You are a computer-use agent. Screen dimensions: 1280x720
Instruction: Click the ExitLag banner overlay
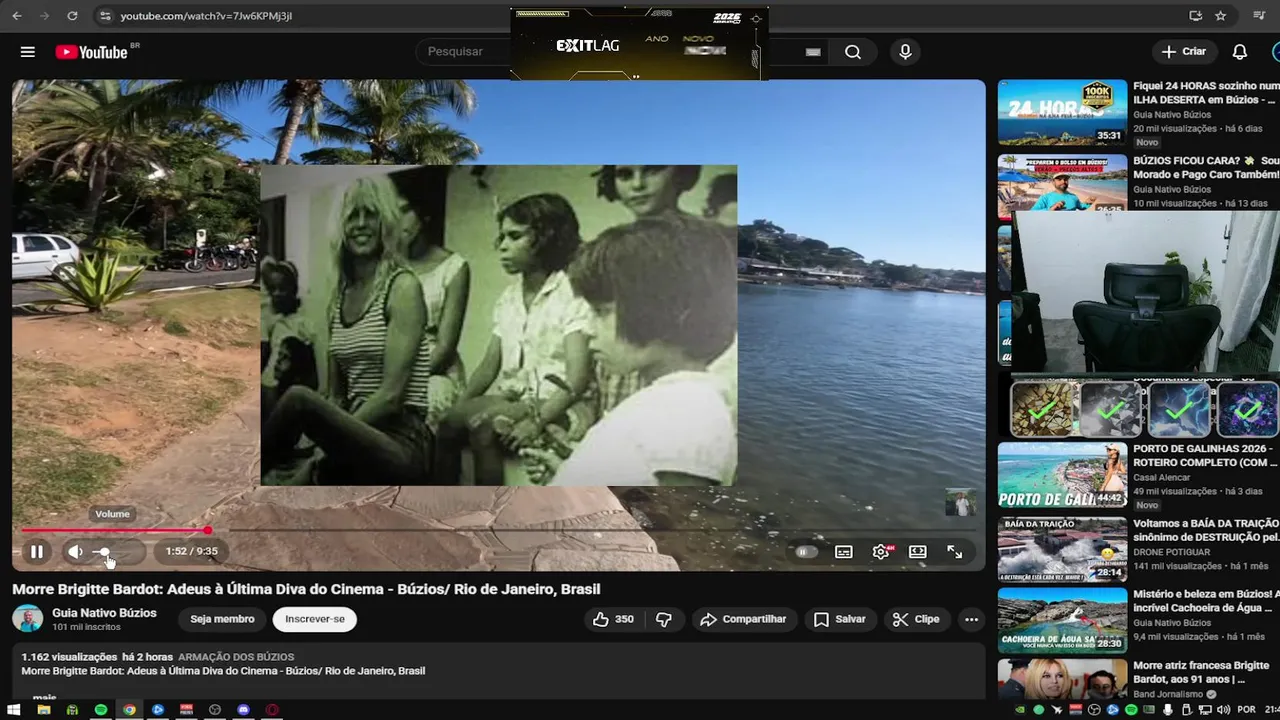point(639,44)
